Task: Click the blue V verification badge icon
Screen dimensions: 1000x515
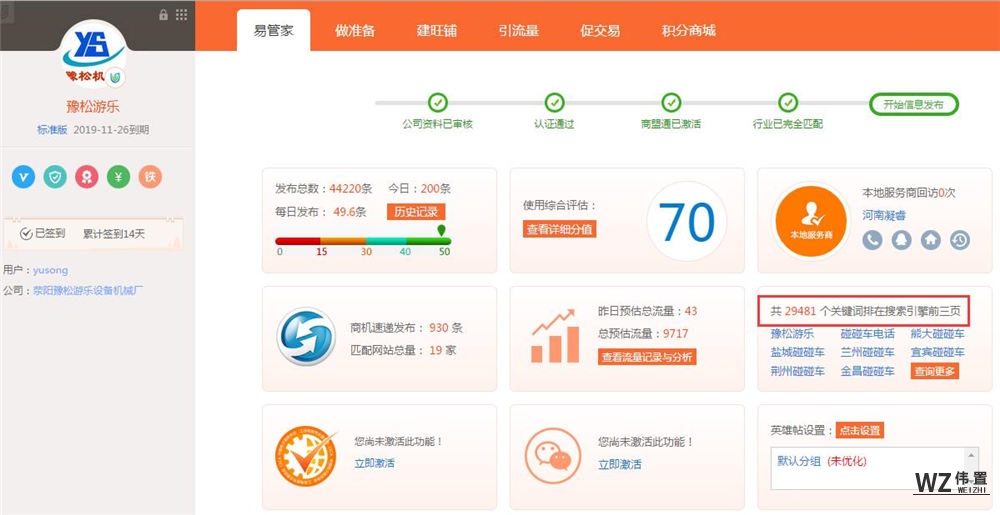Action: tap(24, 177)
